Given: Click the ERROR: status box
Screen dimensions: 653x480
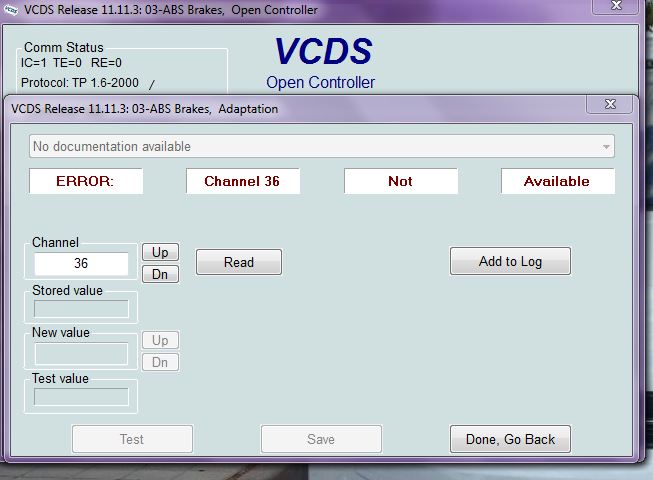Looking at the screenshot, I should [86, 181].
